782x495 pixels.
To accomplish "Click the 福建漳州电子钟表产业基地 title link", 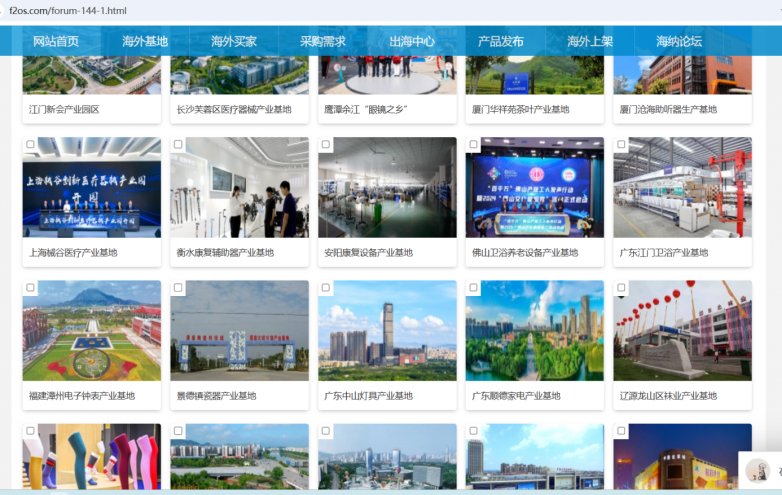I will tap(82, 396).
